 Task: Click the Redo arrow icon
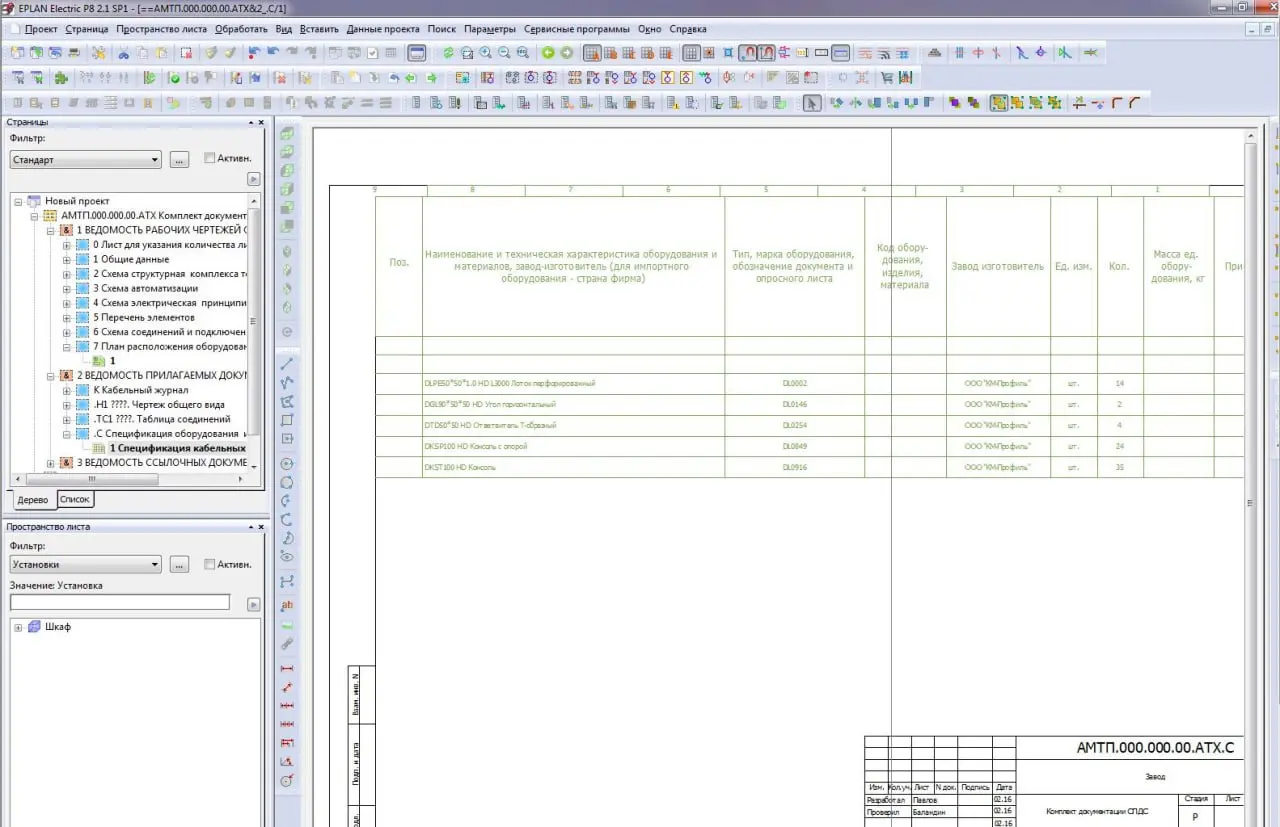tap(292, 53)
